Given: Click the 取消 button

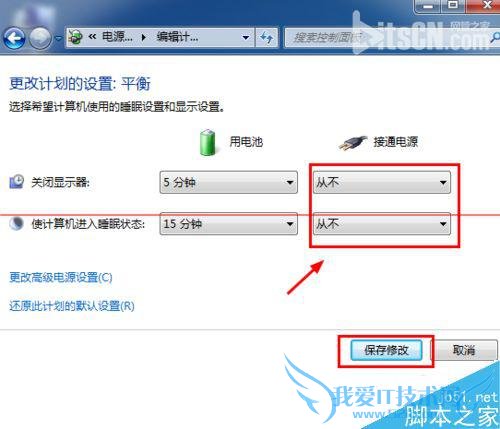Looking at the screenshot, I should tap(465, 350).
